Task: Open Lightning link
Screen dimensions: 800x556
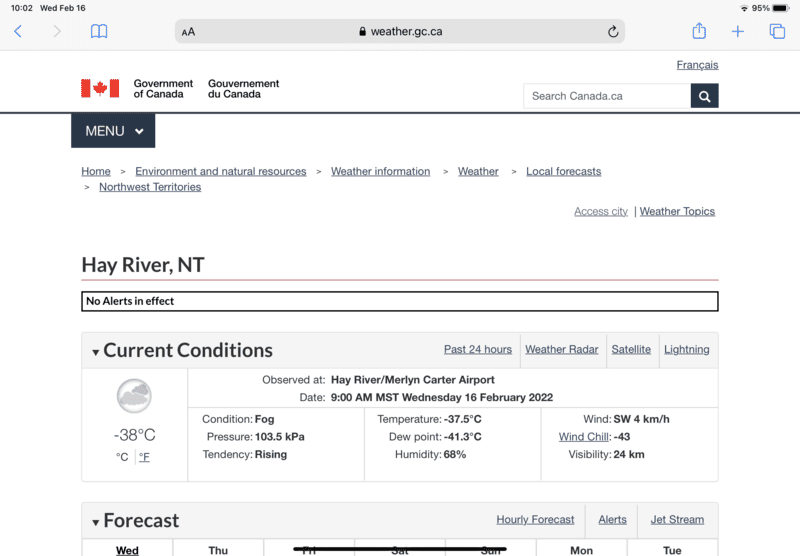Action: point(687,349)
